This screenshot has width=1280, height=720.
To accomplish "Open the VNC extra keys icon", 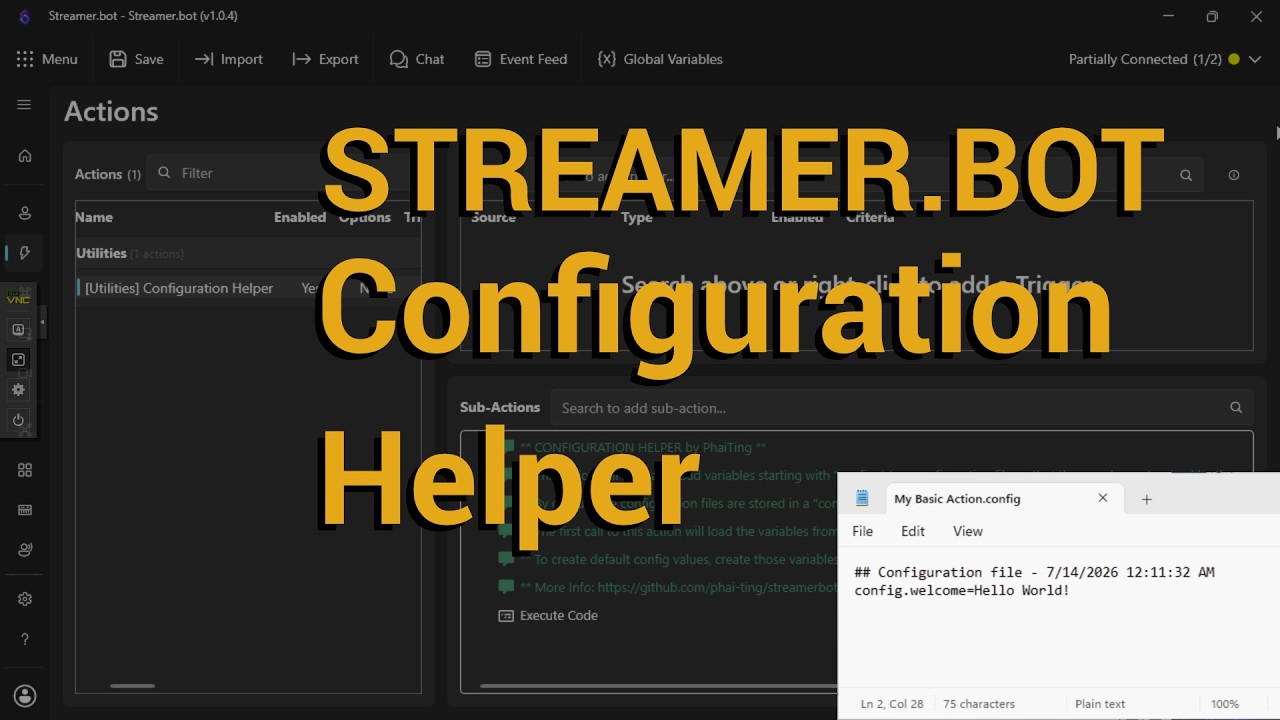I will click(18, 329).
